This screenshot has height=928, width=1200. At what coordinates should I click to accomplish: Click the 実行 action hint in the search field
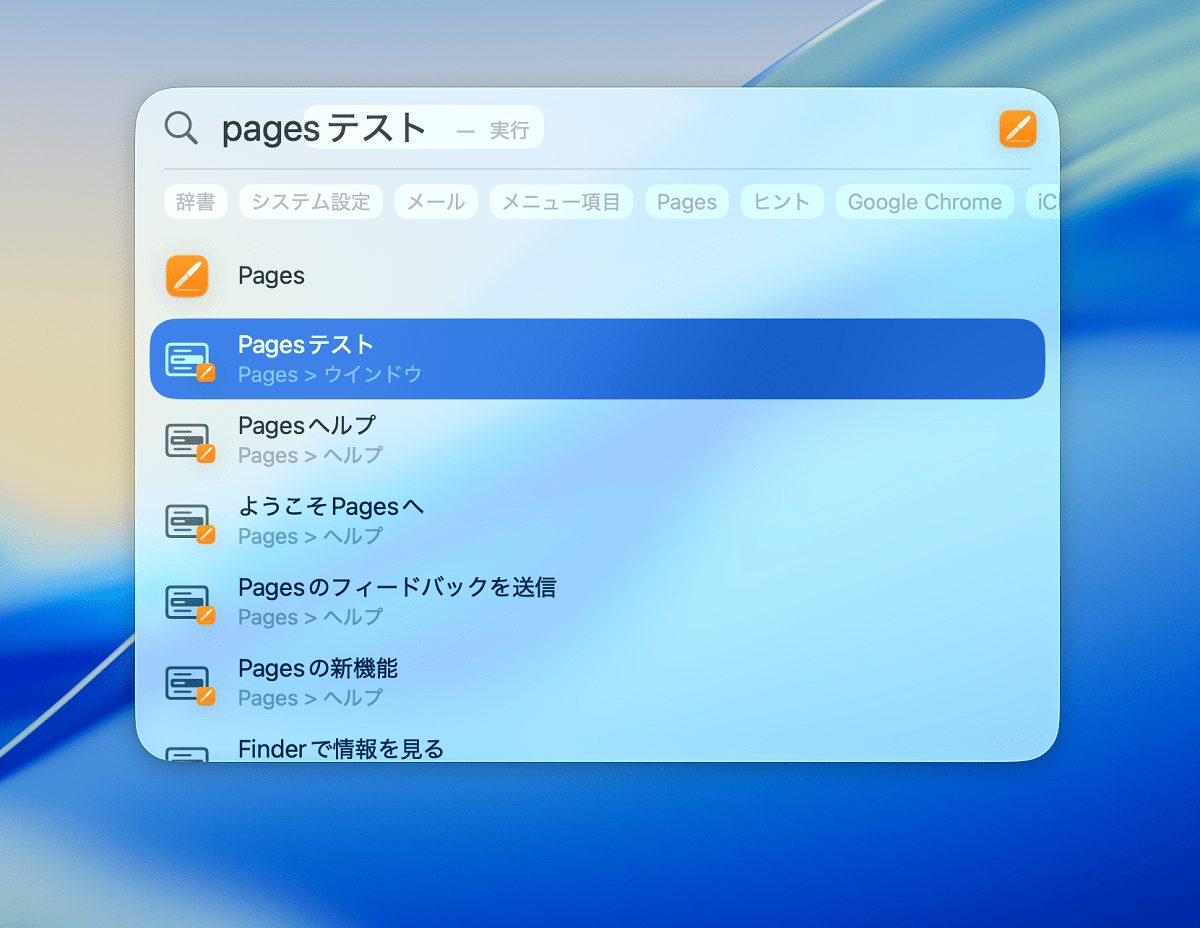(509, 130)
